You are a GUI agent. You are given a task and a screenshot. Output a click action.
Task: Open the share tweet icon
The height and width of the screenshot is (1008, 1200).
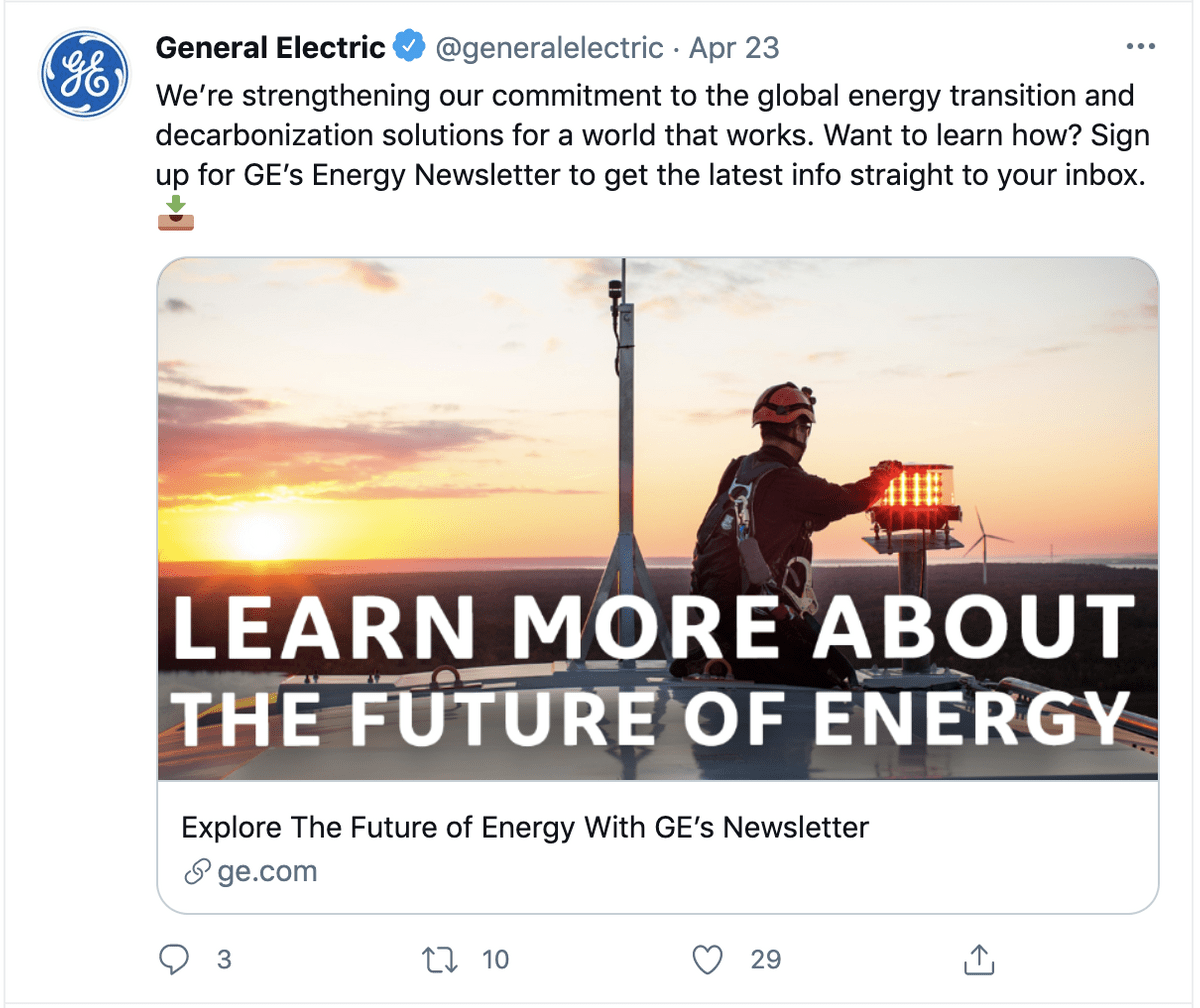tap(977, 960)
